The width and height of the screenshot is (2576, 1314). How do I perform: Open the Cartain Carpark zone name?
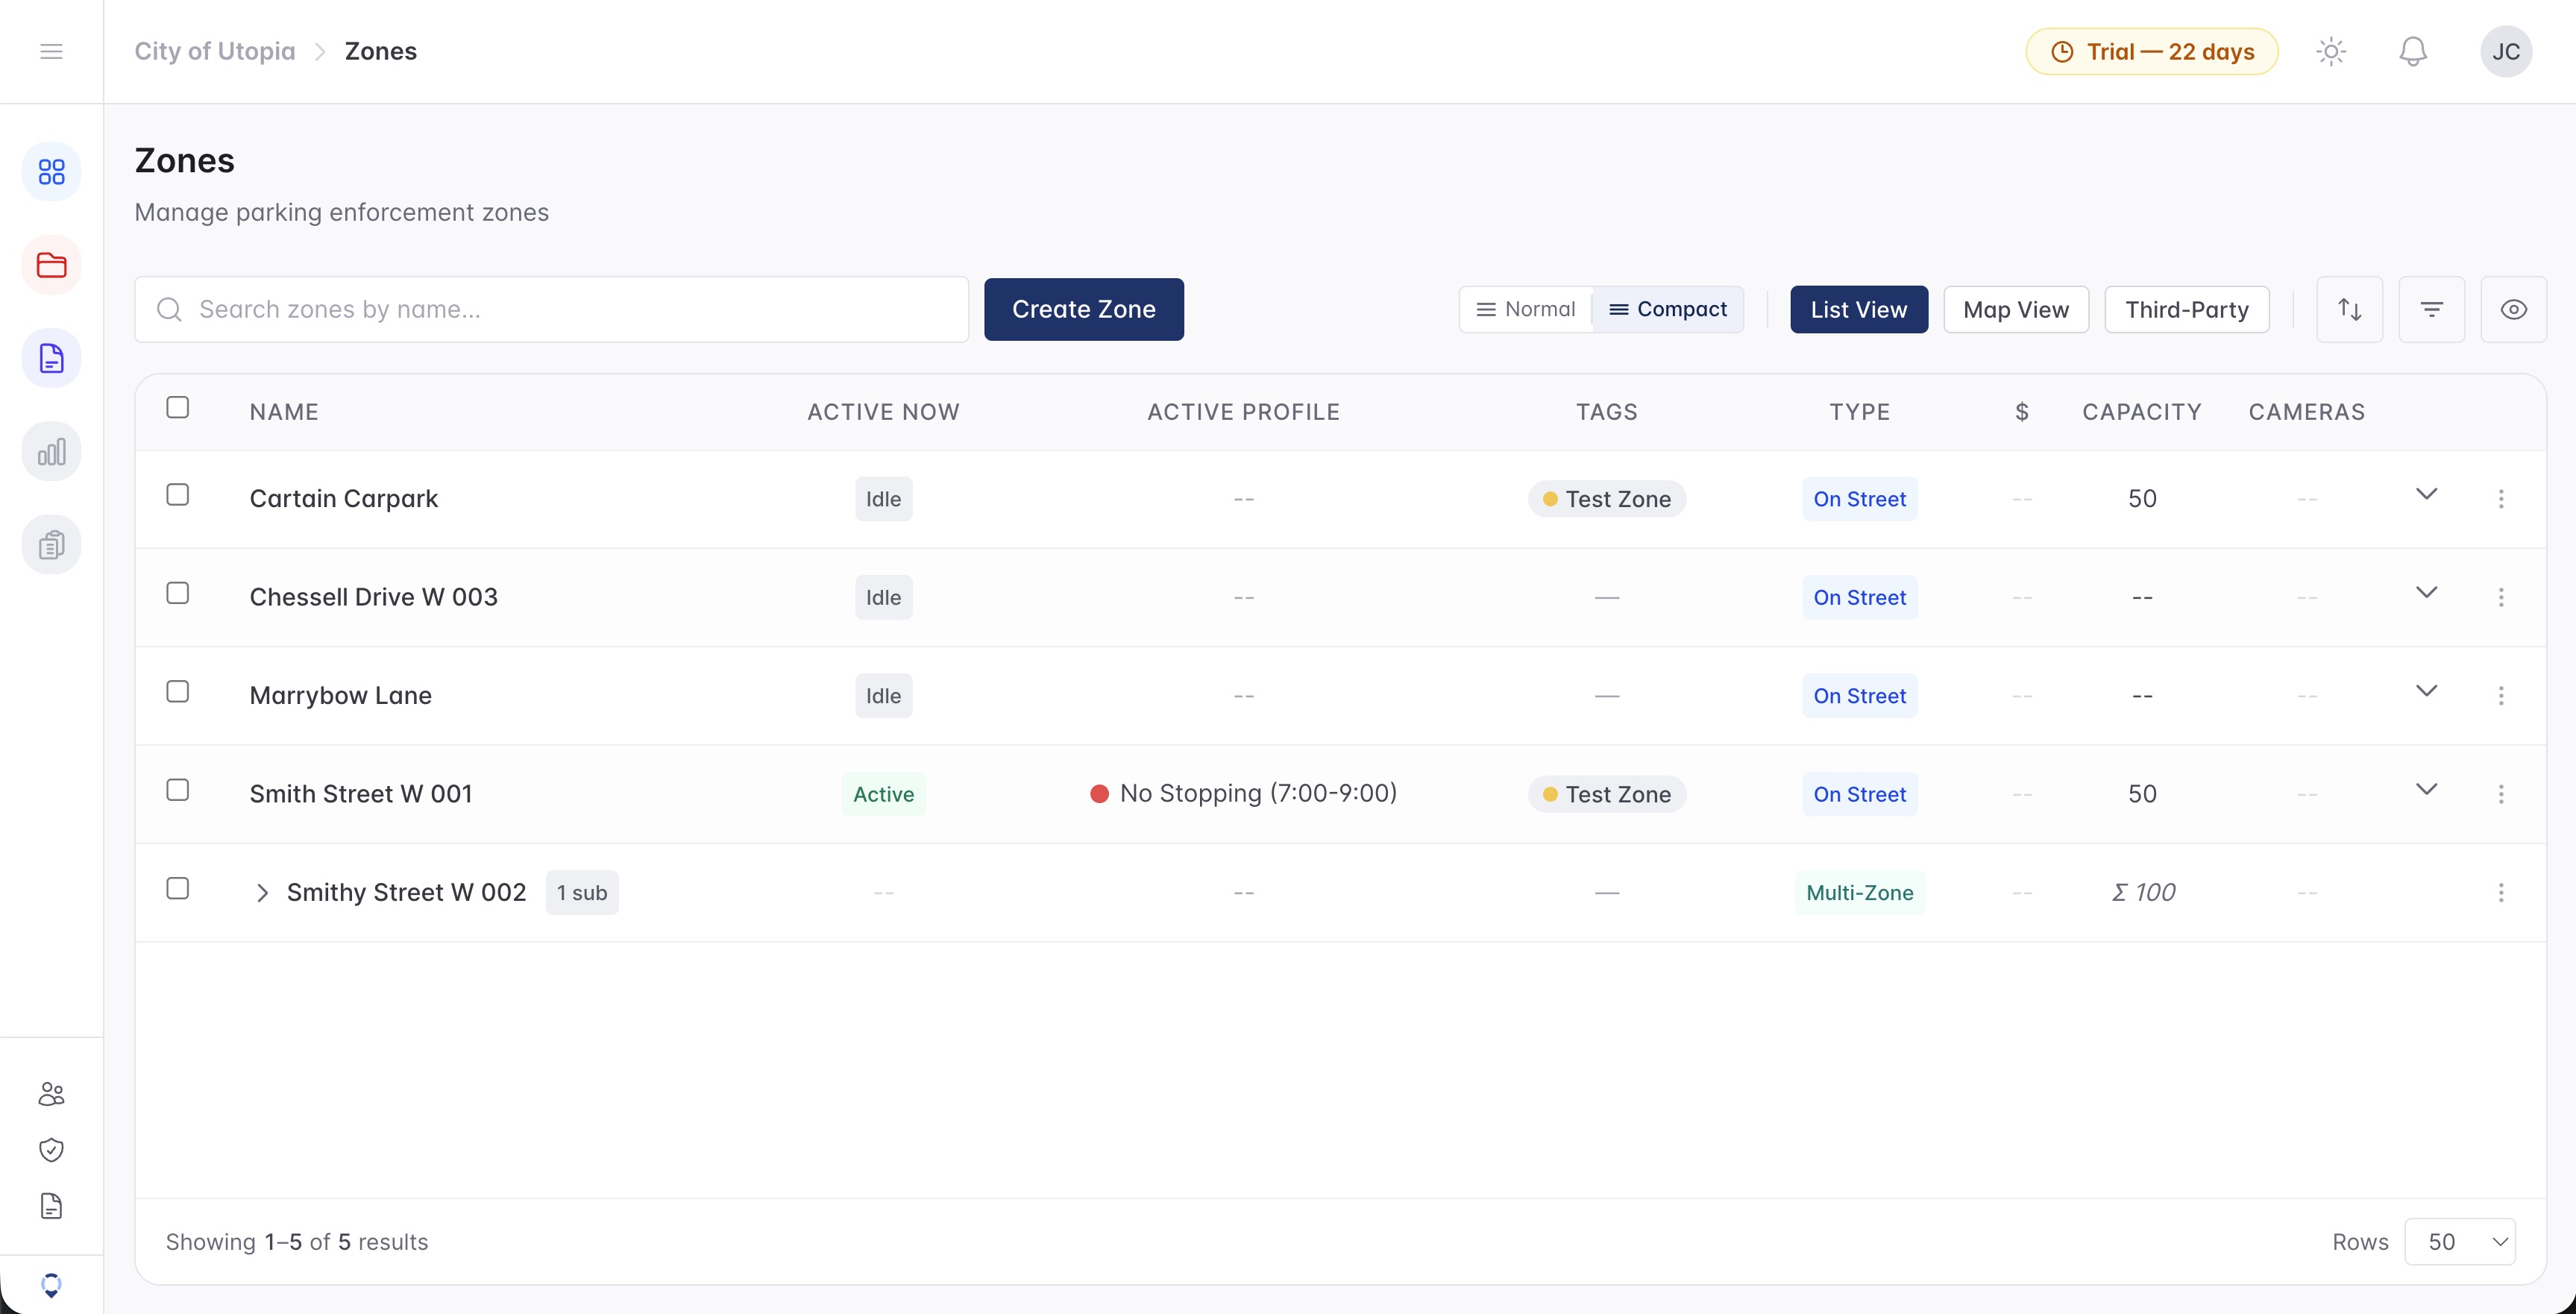click(344, 499)
